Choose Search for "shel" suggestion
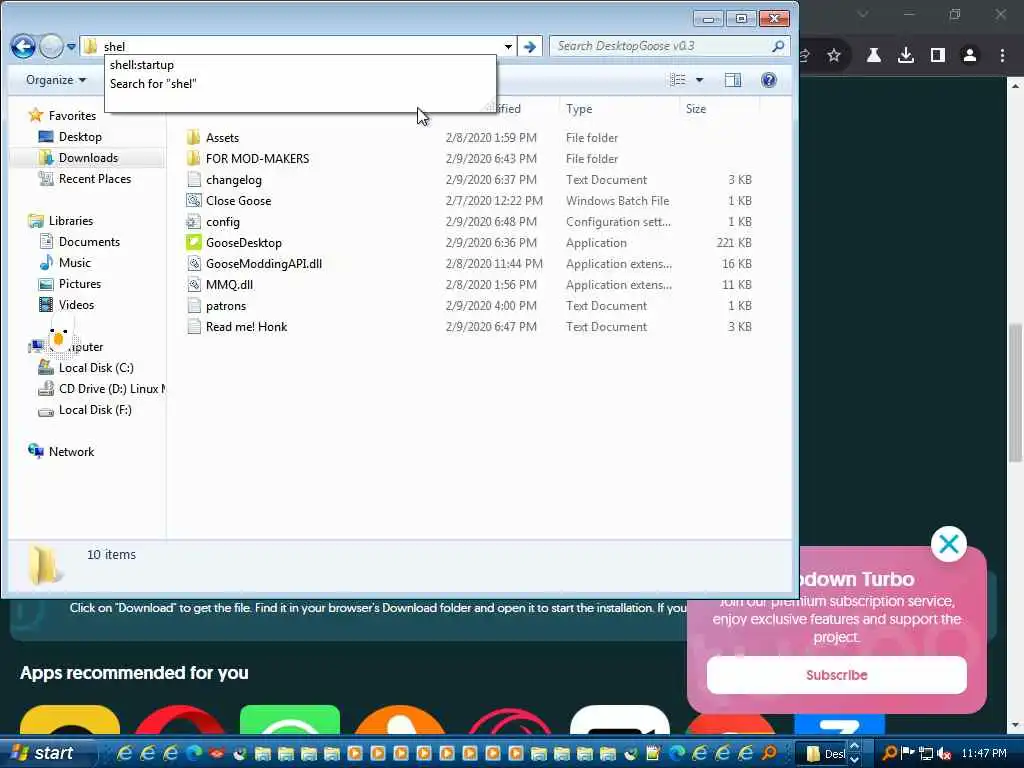 click(x=153, y=84)
